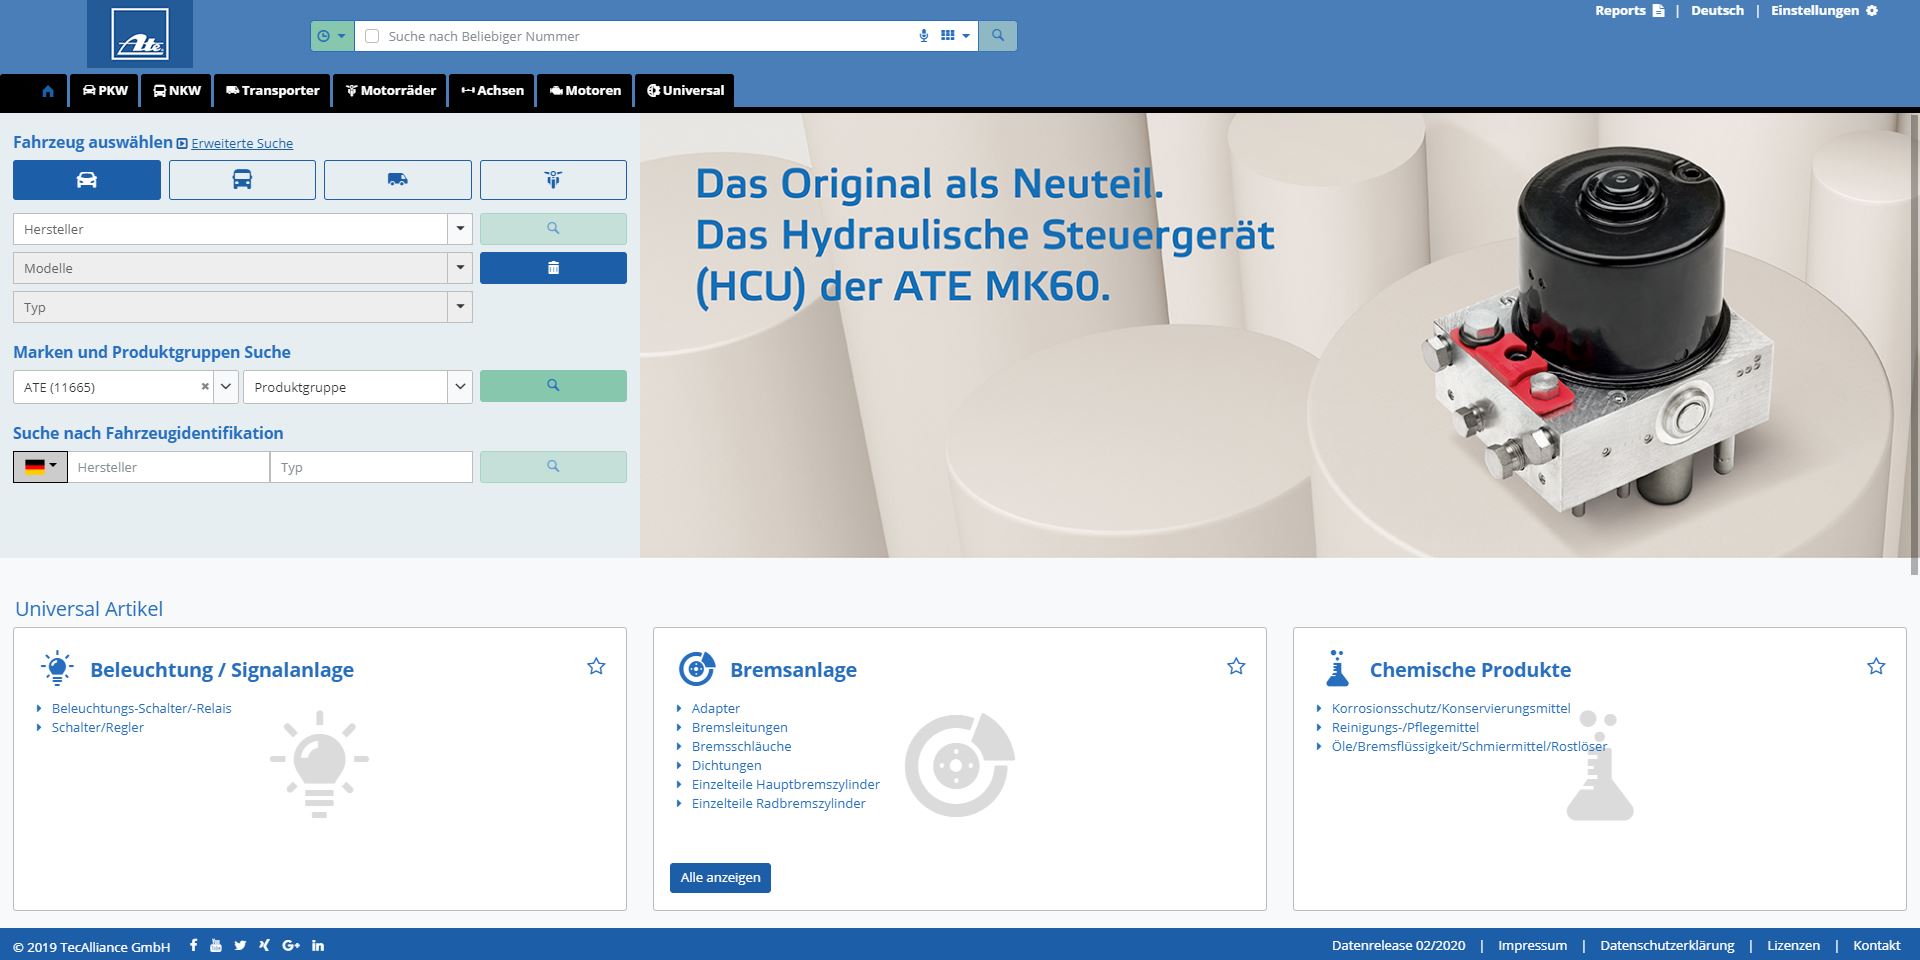Image resolution: width=1920 pixels, height=960 pixels.
Task: Open the Motorräder tab
Action: point(390,91)
